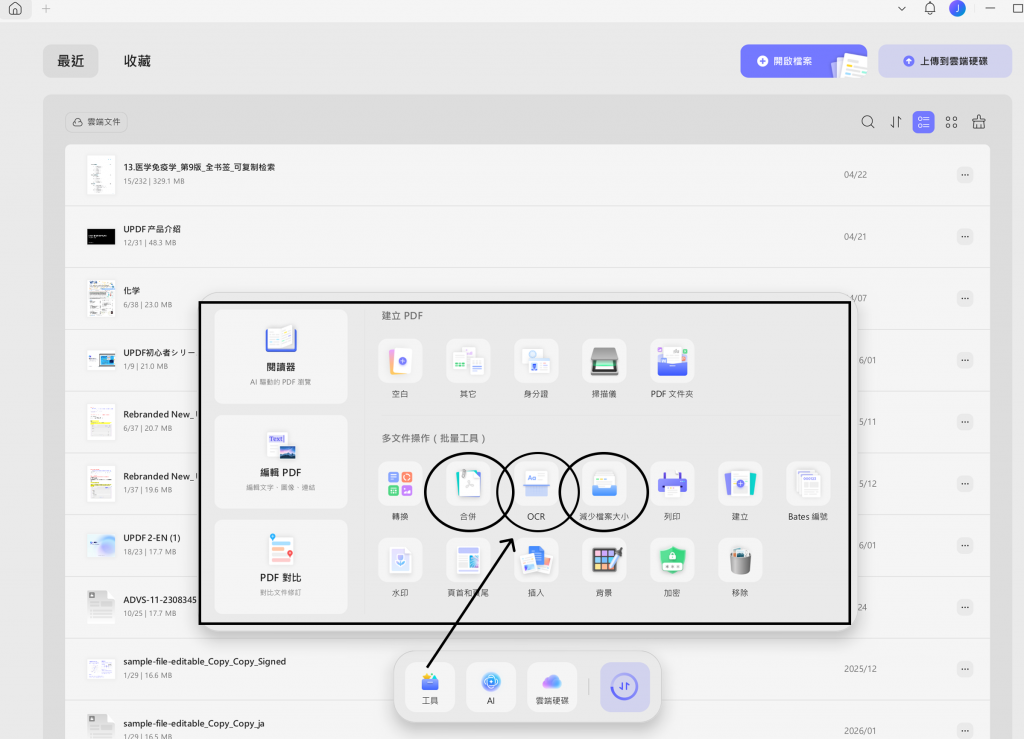Open the notifications bell

930,8
